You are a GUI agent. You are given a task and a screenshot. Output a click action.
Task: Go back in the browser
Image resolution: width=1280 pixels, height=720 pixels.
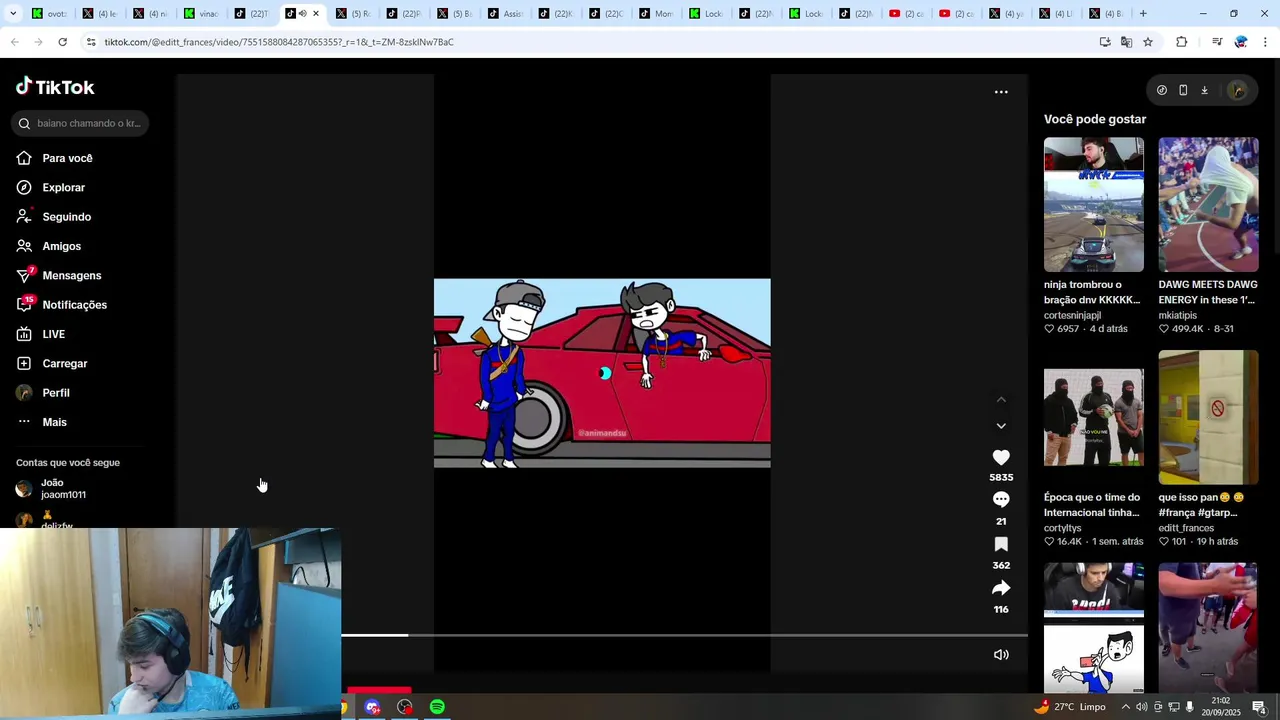click(x=14, y=42)
